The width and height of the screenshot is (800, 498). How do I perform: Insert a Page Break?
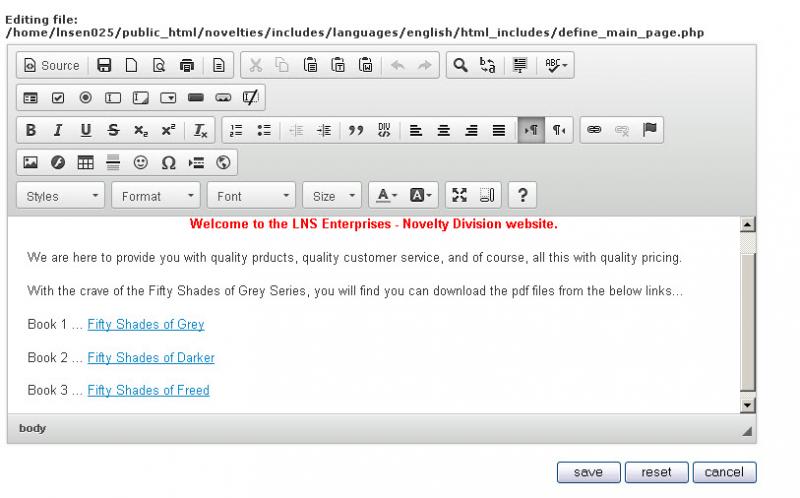[196, 162]
